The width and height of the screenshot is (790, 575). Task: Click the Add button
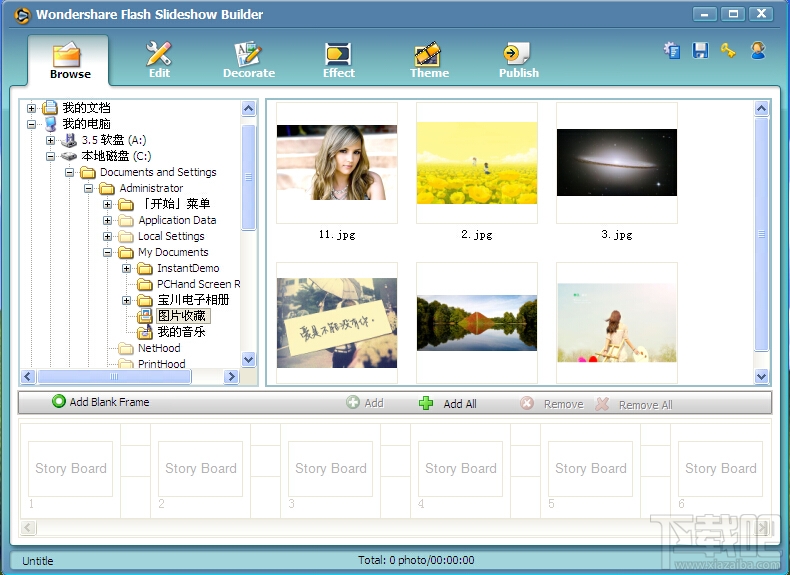click(365, 403)
